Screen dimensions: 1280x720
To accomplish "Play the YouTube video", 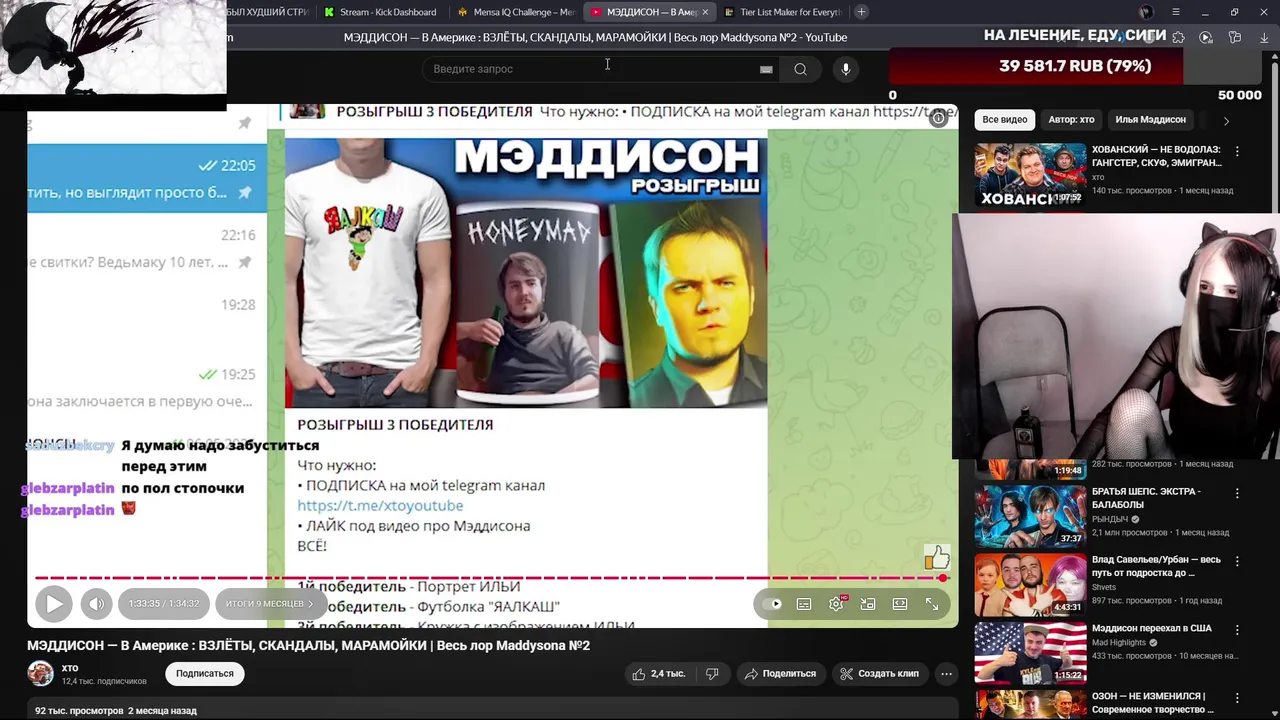I will click(54, 603).
